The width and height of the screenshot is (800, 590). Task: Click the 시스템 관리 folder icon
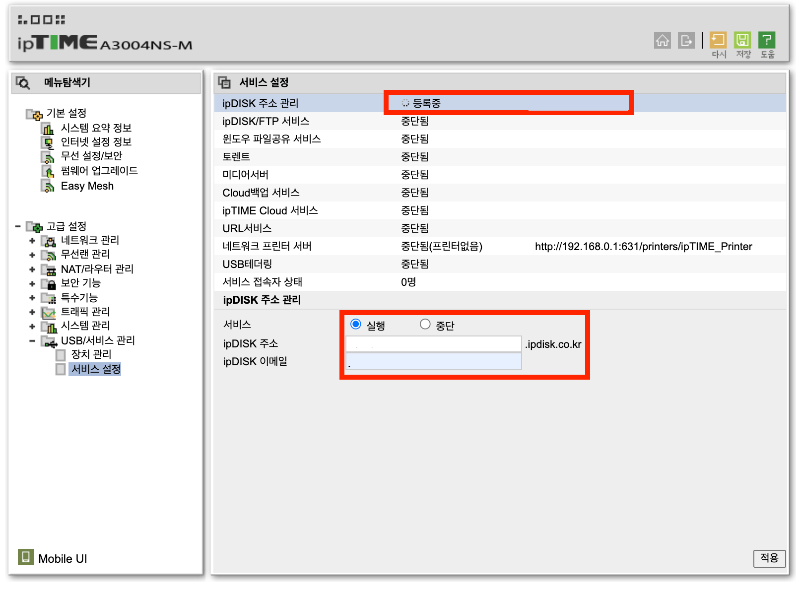click(49, 327)
